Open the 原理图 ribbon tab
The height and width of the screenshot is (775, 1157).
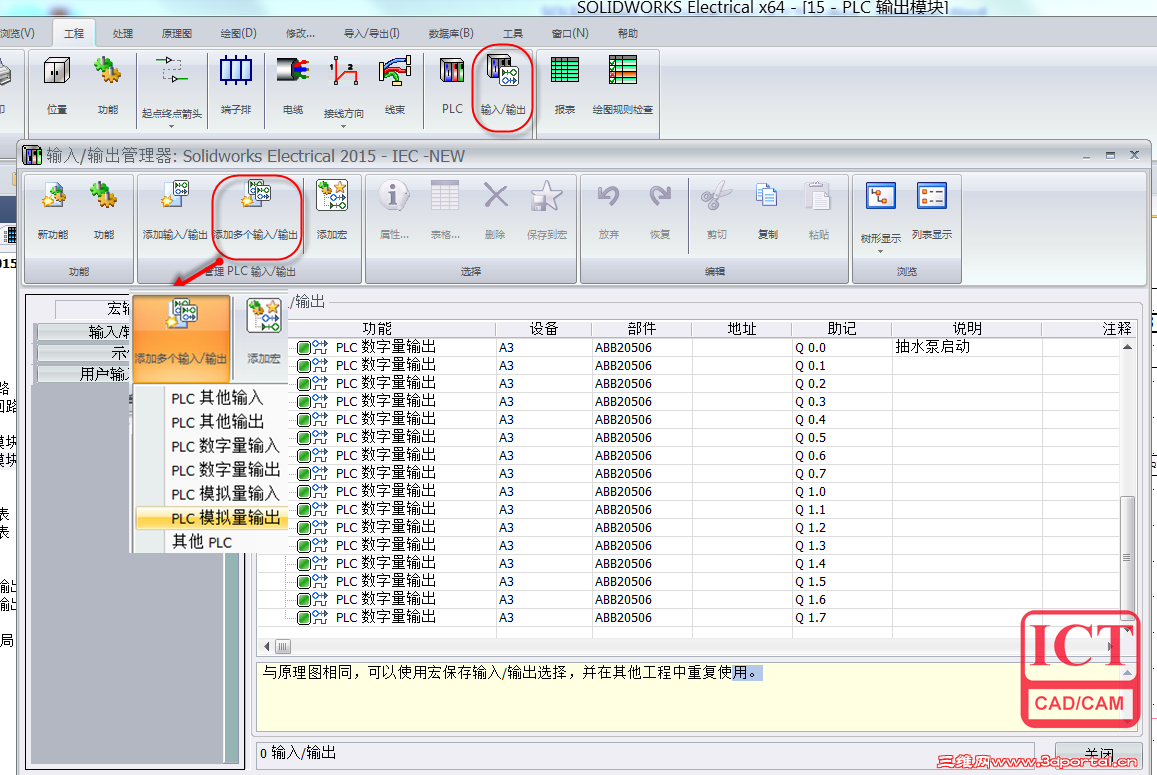pyautogui.click(x=176, y=33)
